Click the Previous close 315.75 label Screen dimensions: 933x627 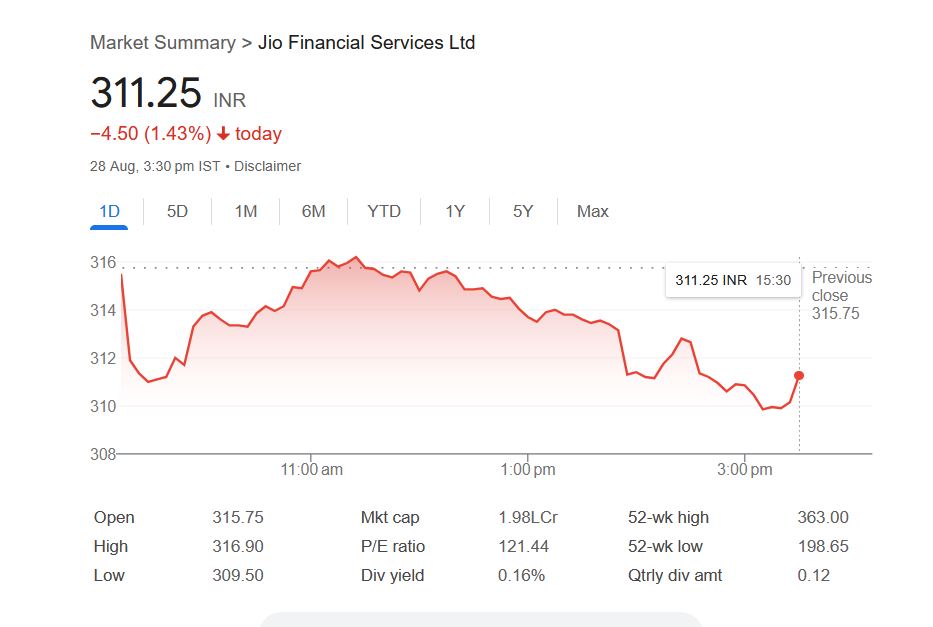tap(841, 296)
